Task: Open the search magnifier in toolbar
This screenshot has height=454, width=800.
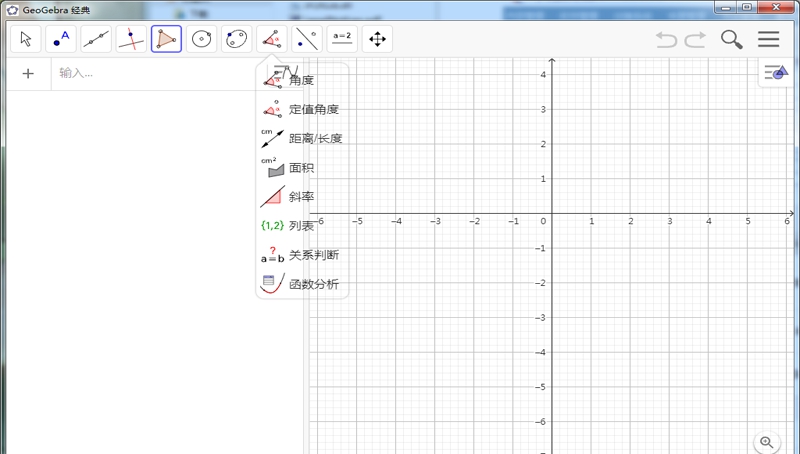Action: [732, 39]
